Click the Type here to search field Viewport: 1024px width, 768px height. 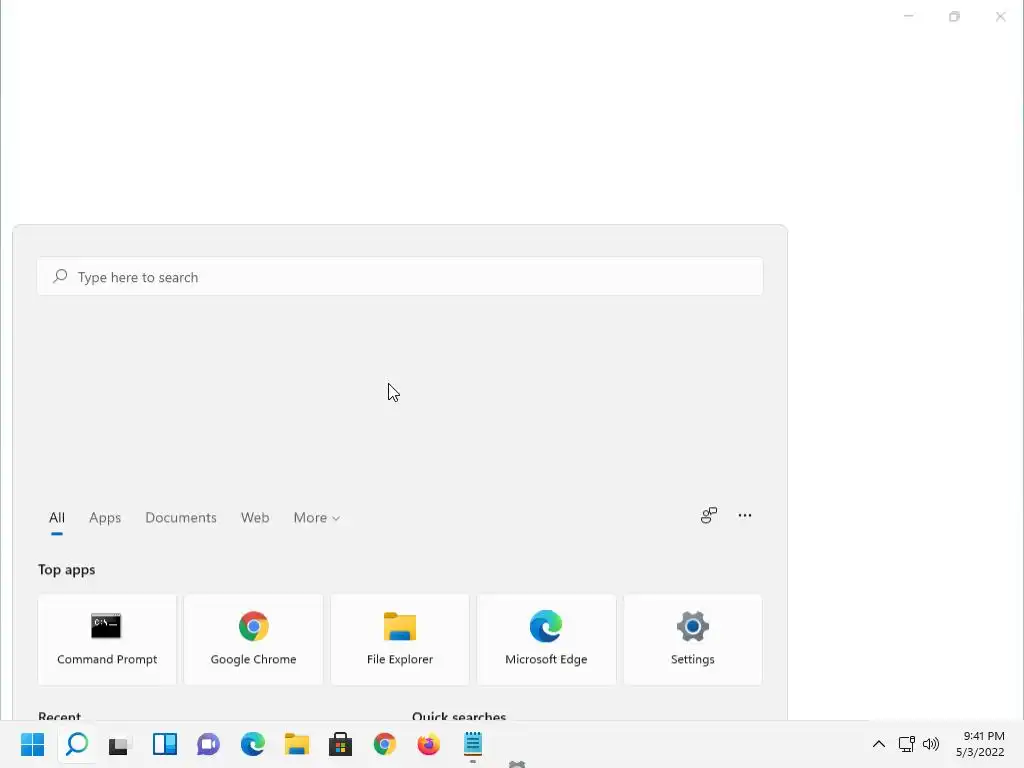click(x=400, y=277)
